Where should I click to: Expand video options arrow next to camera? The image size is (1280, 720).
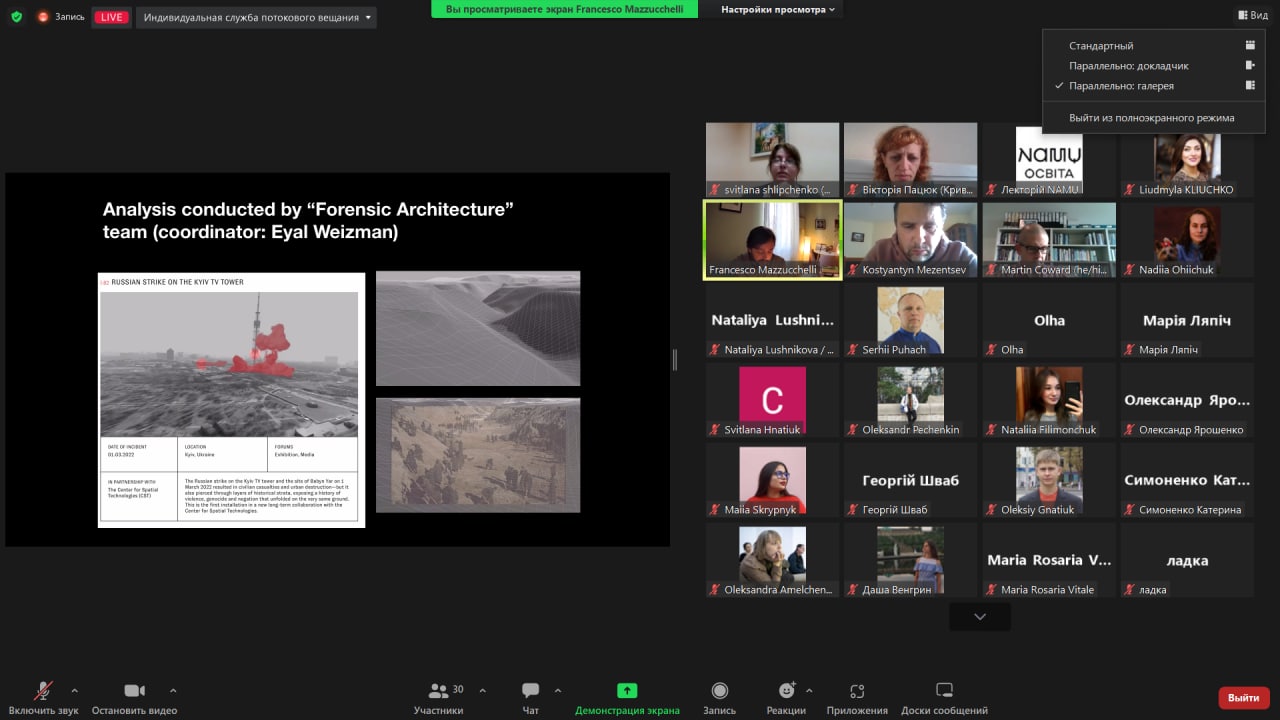tap(173, 690)
